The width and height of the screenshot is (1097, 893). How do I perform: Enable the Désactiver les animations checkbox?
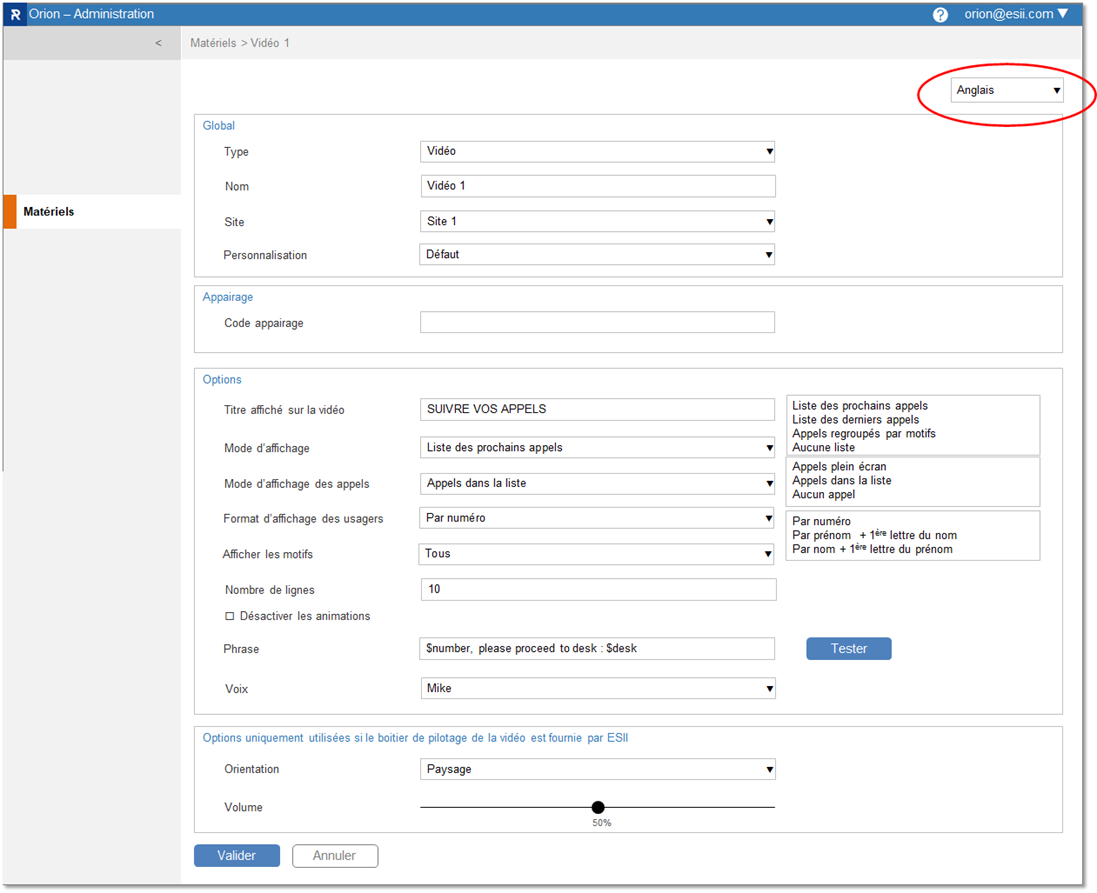point(229,617)
